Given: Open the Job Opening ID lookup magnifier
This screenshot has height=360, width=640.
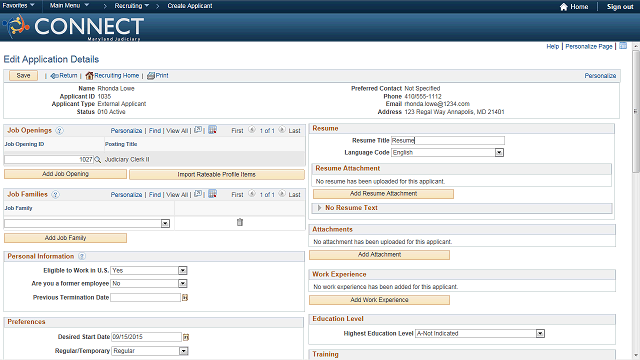Looking at the screenshot, I should click(x=98, y=160).
